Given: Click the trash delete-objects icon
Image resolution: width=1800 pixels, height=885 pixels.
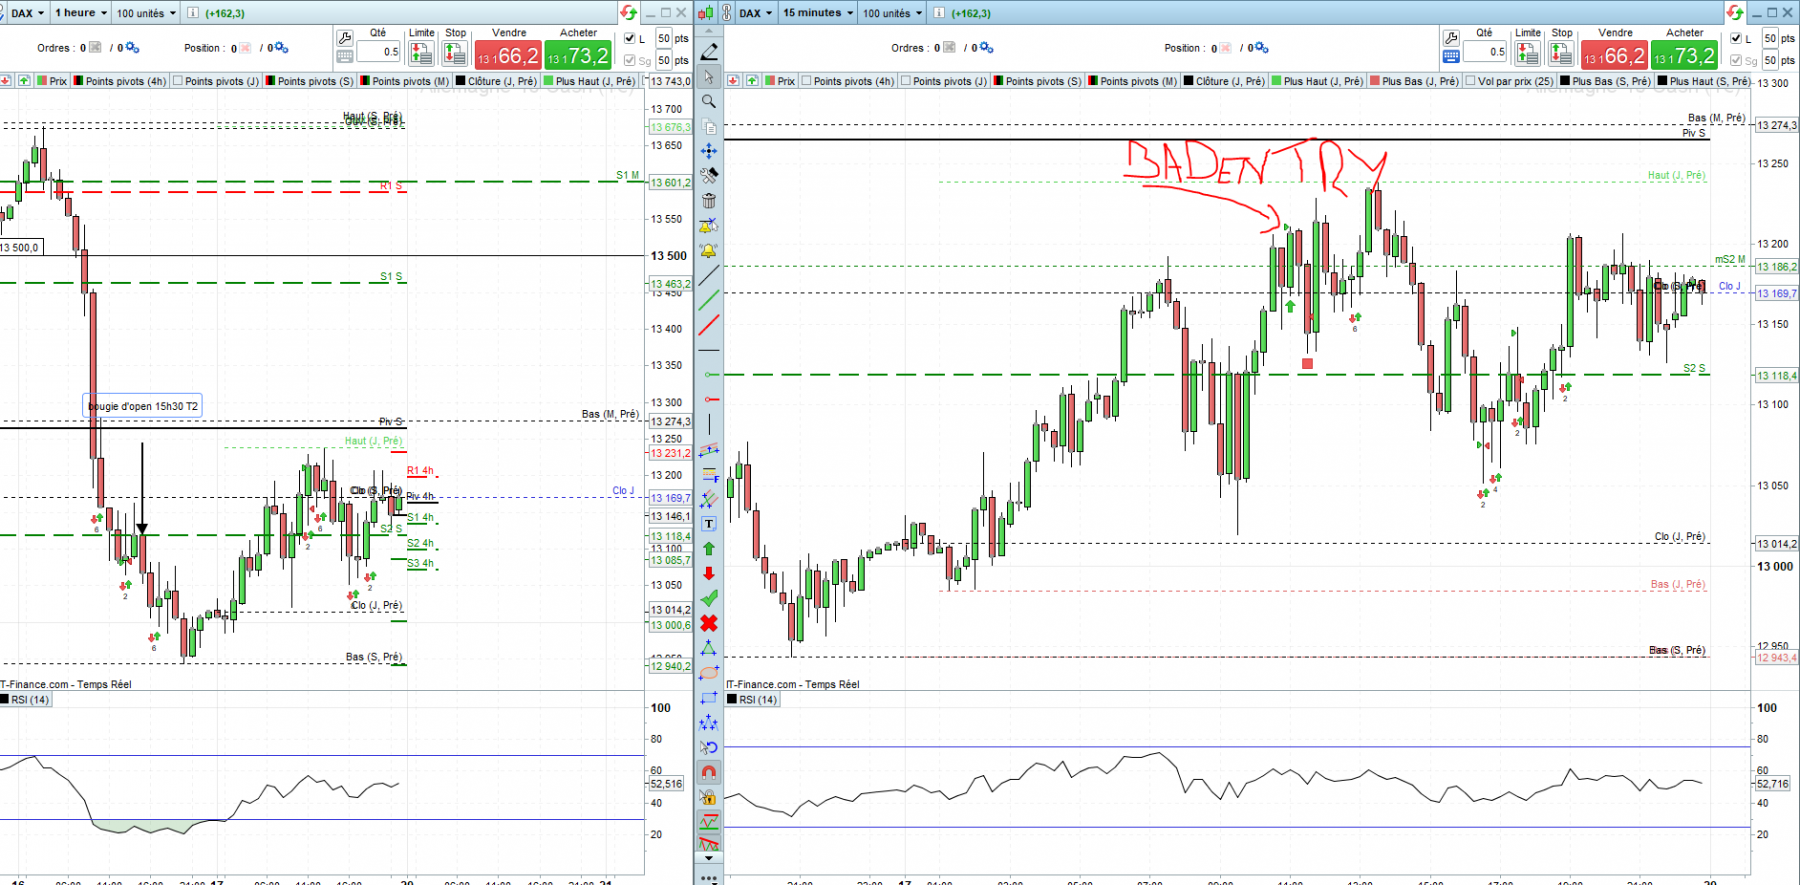Looking at the screenshot, I should (709, 201).
